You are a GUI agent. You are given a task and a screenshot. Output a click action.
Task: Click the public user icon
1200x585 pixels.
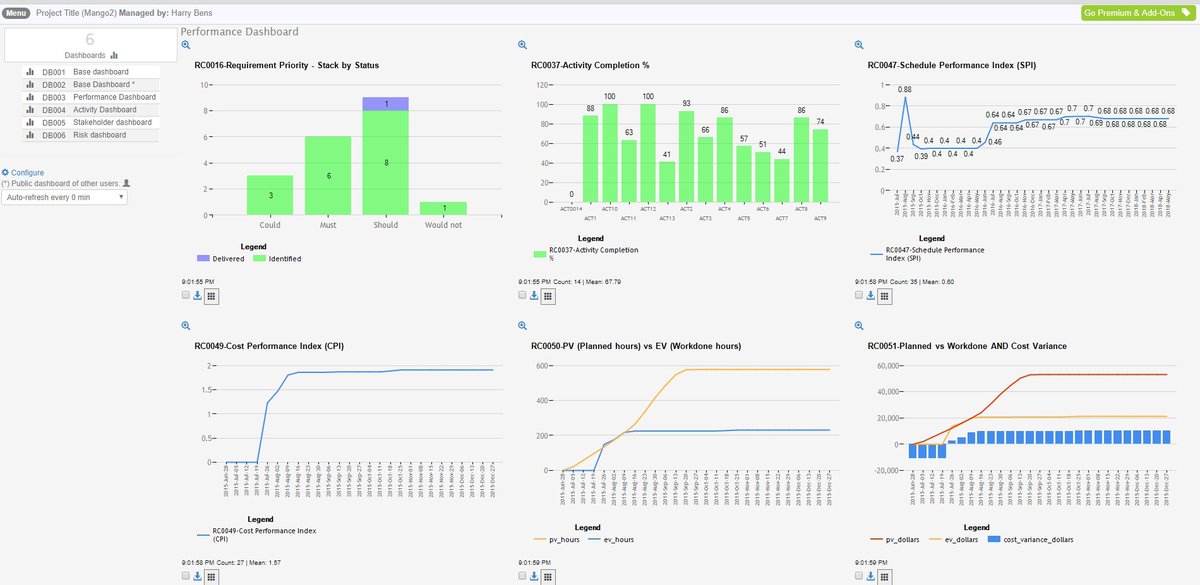(x=126, y=184)
